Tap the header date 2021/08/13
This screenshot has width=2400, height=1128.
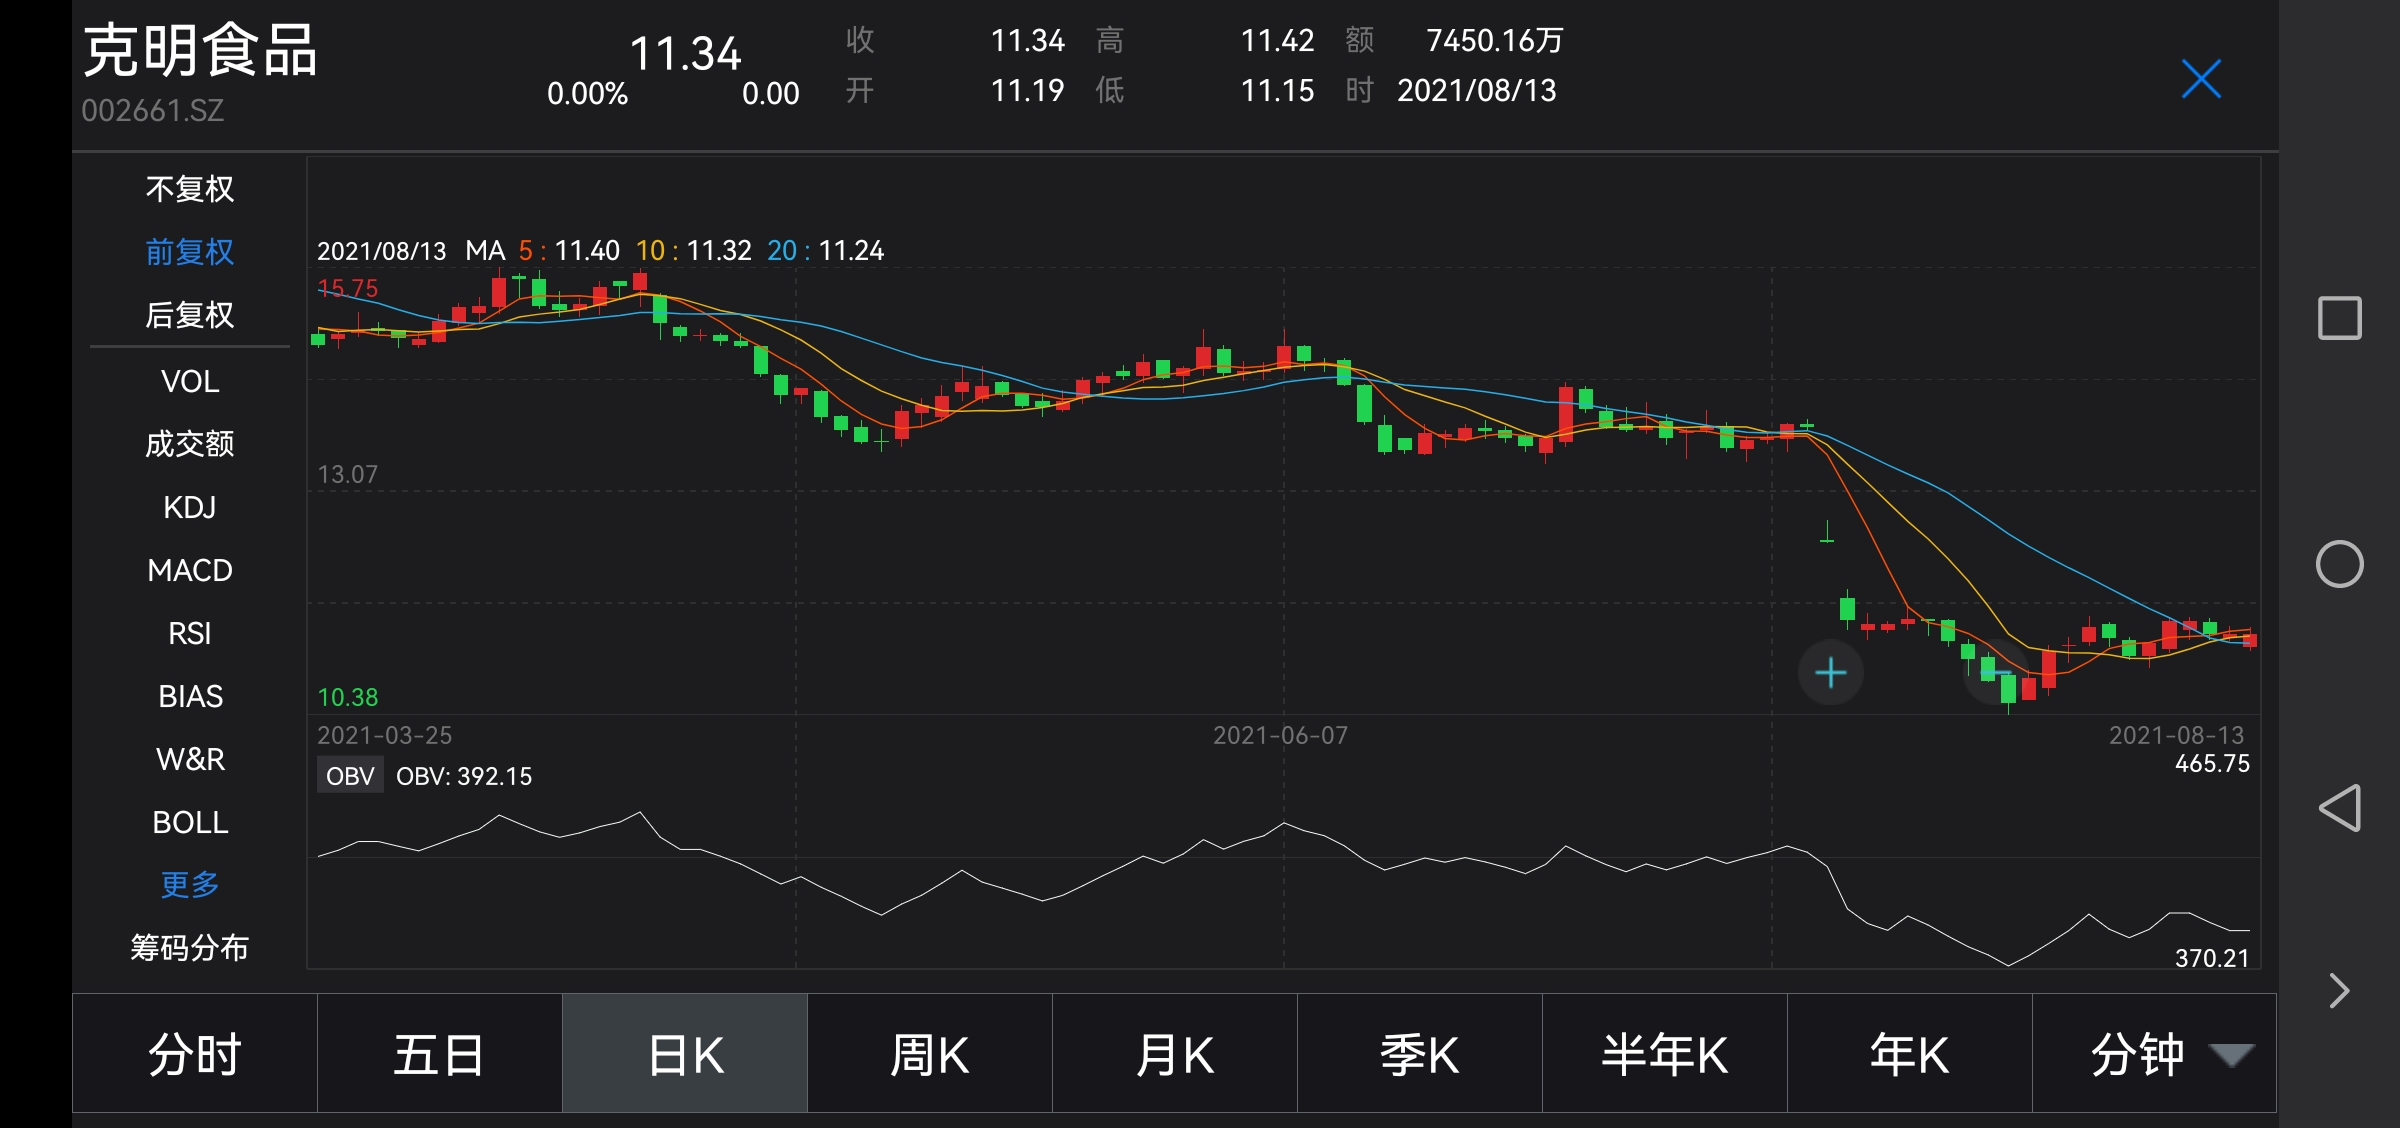tap(1477, 91)
